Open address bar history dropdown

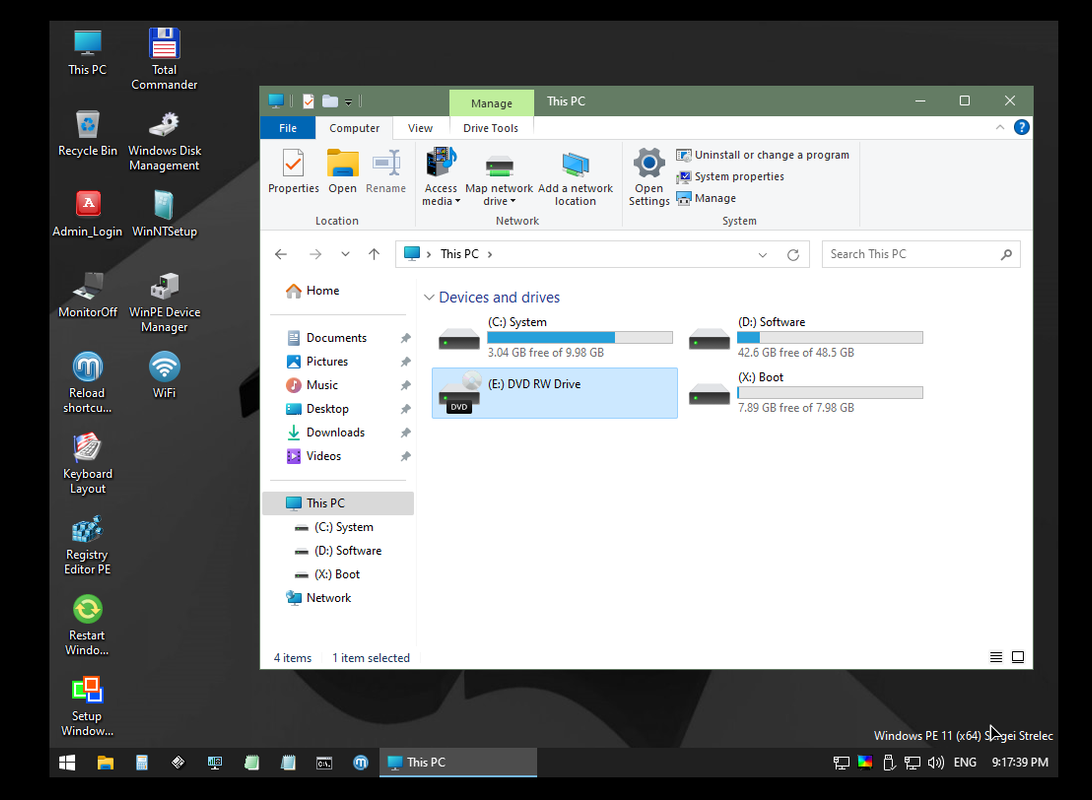(x=763, y=255)
